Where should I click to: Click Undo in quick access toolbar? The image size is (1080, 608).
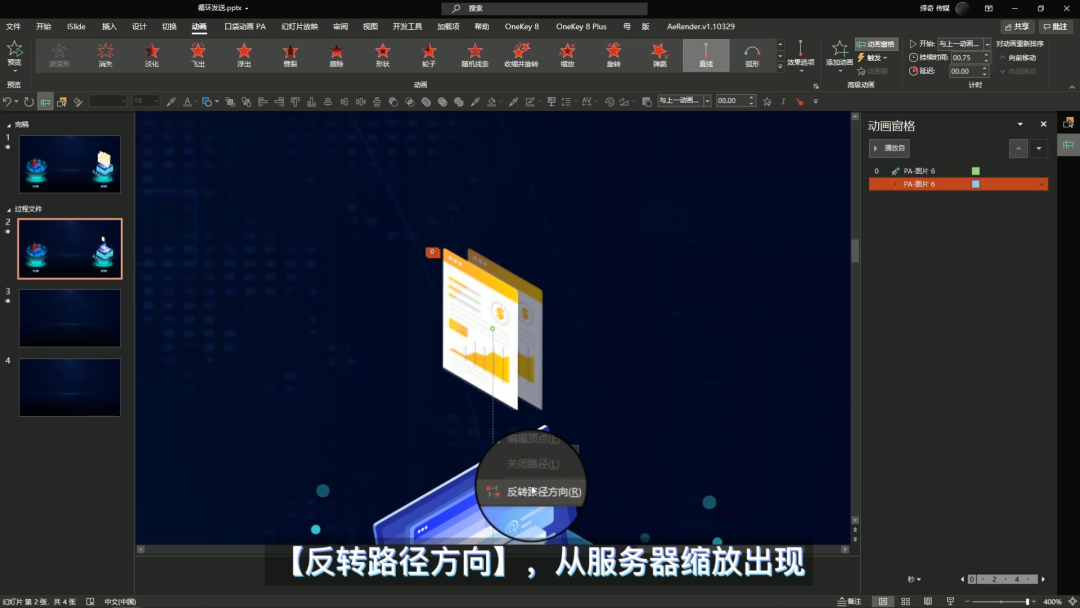7,101
